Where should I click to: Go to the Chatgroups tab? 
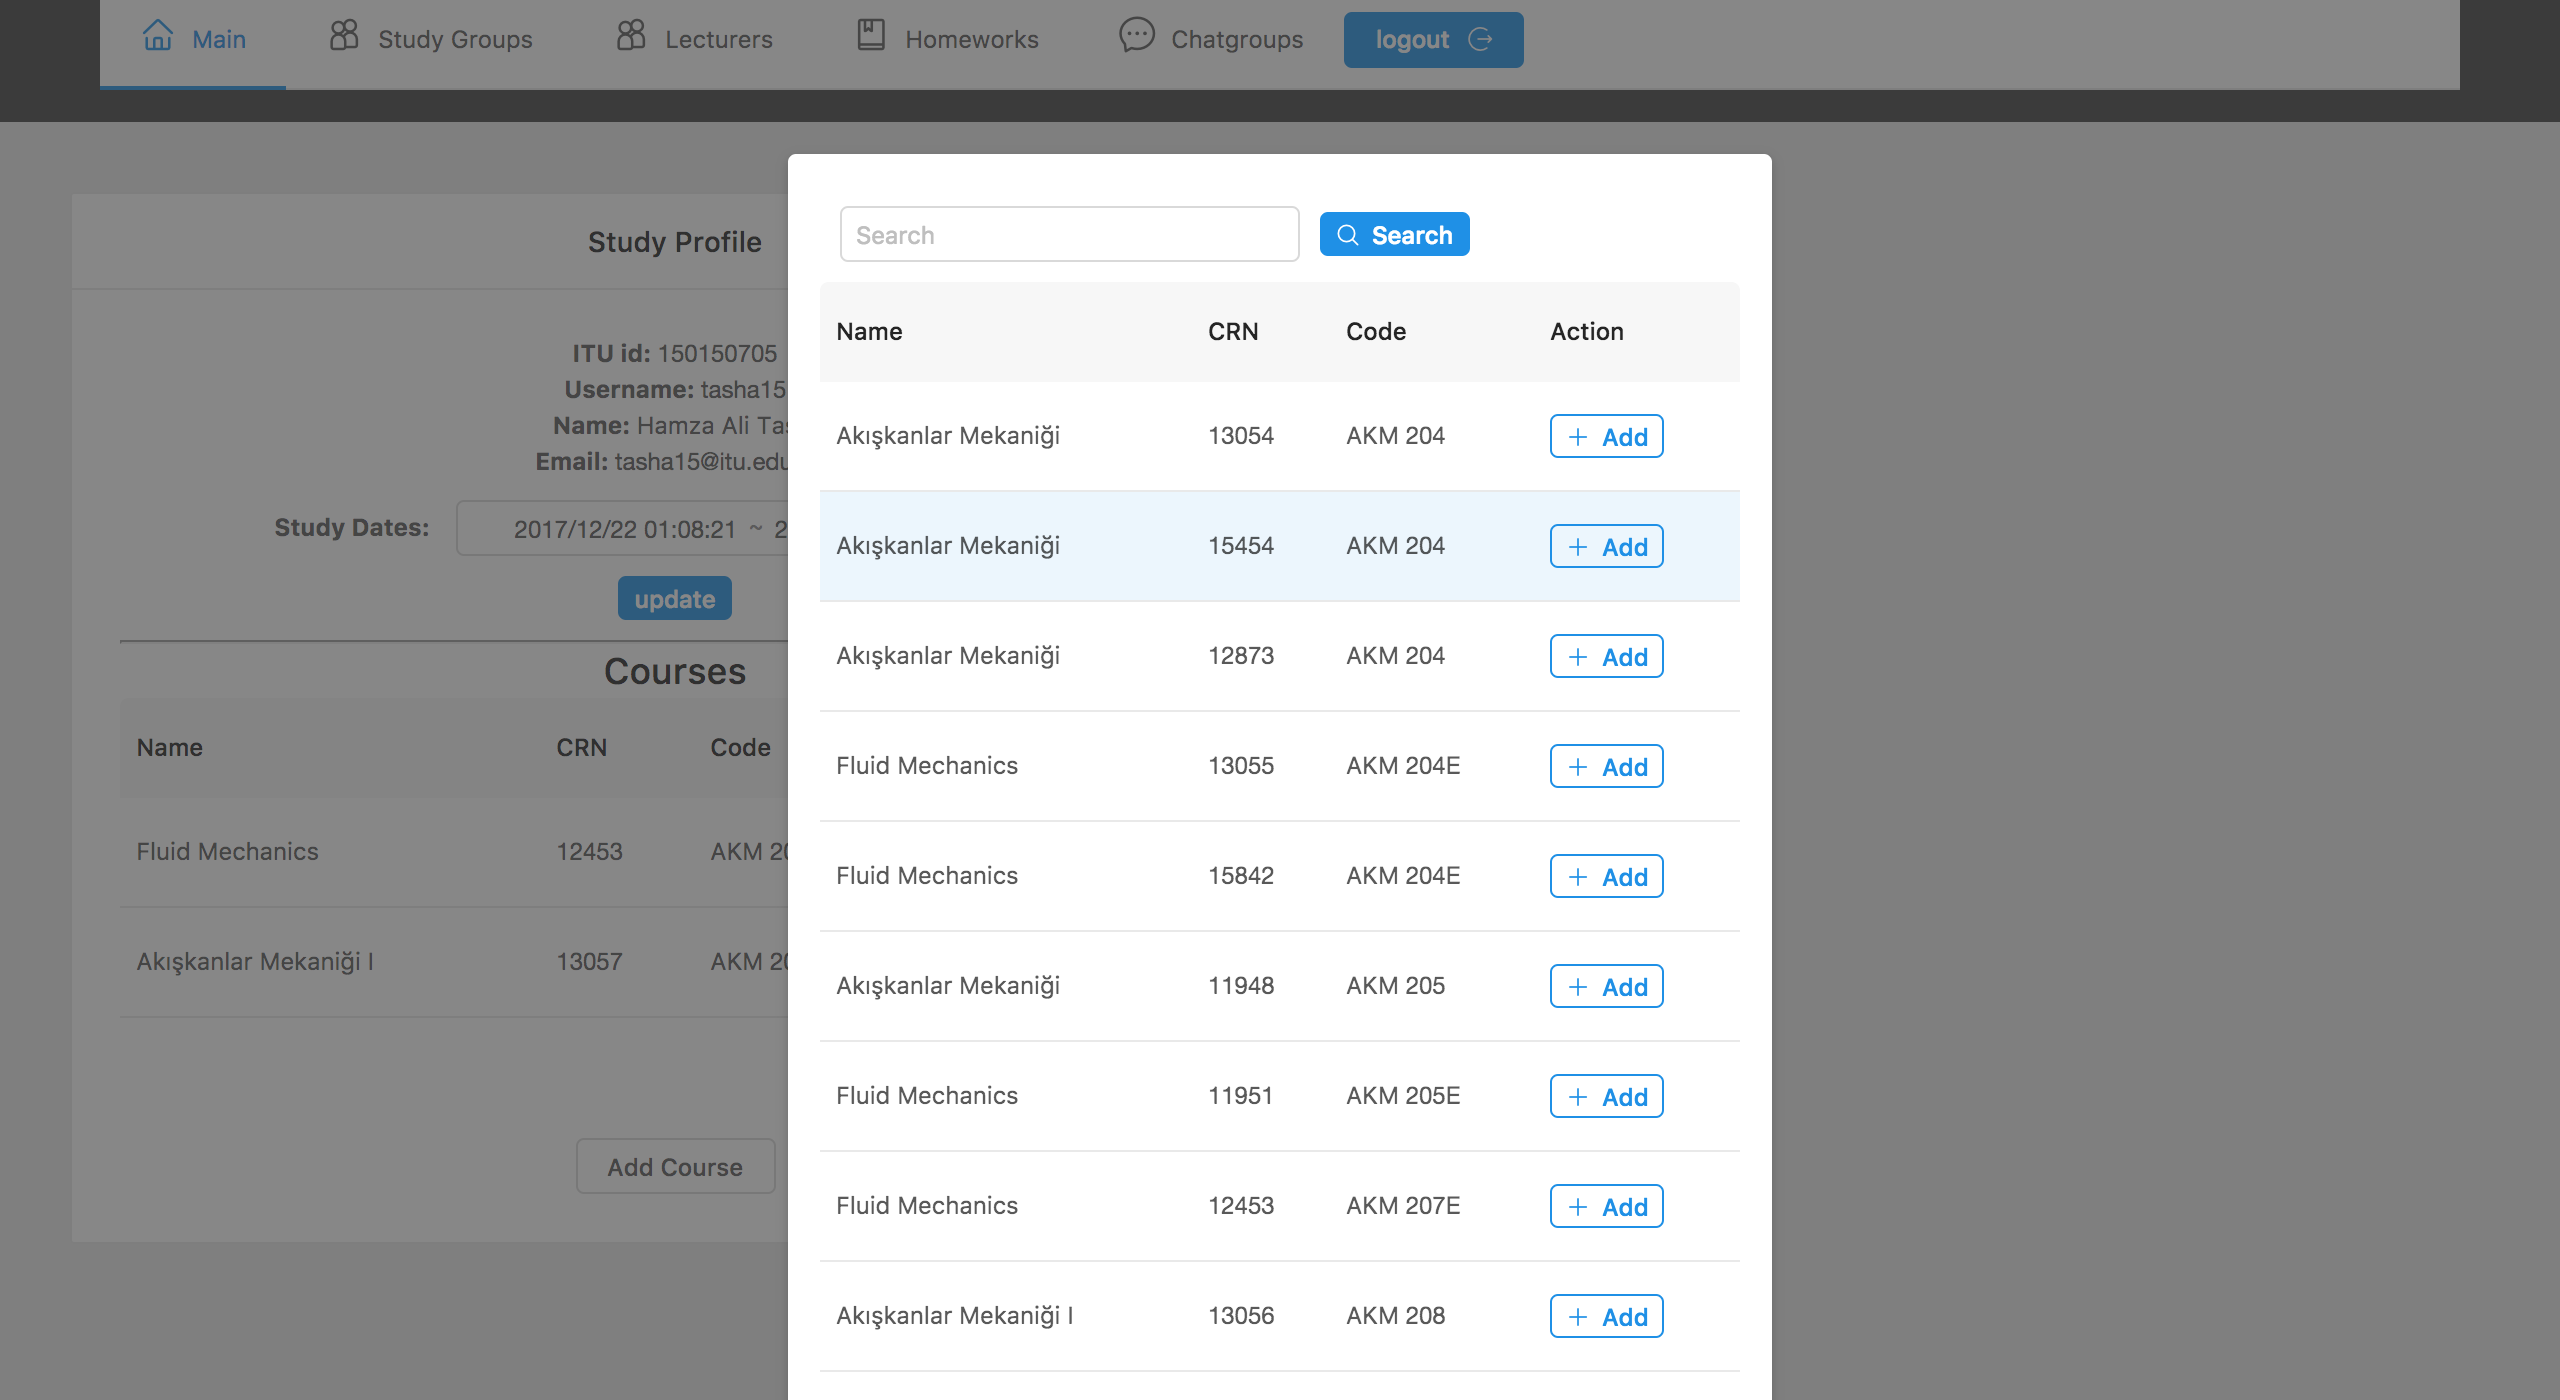coord(1211,40)
